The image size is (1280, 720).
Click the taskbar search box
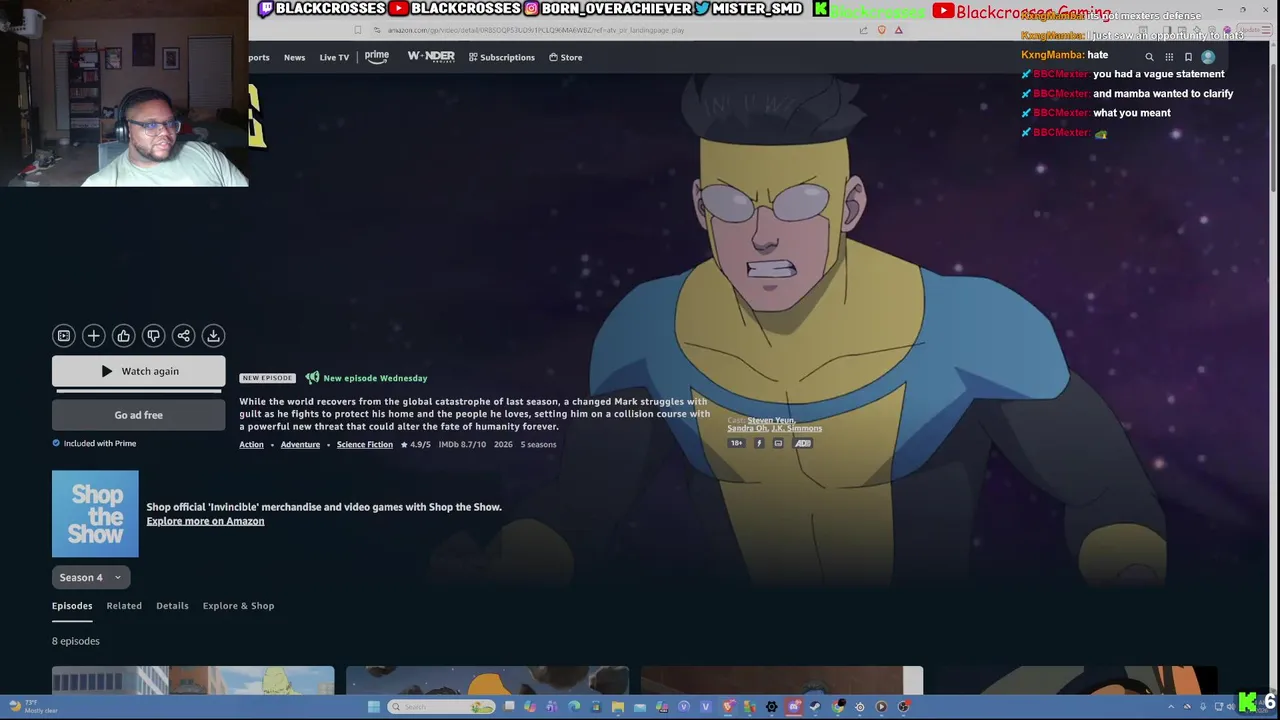coord(441,707)
